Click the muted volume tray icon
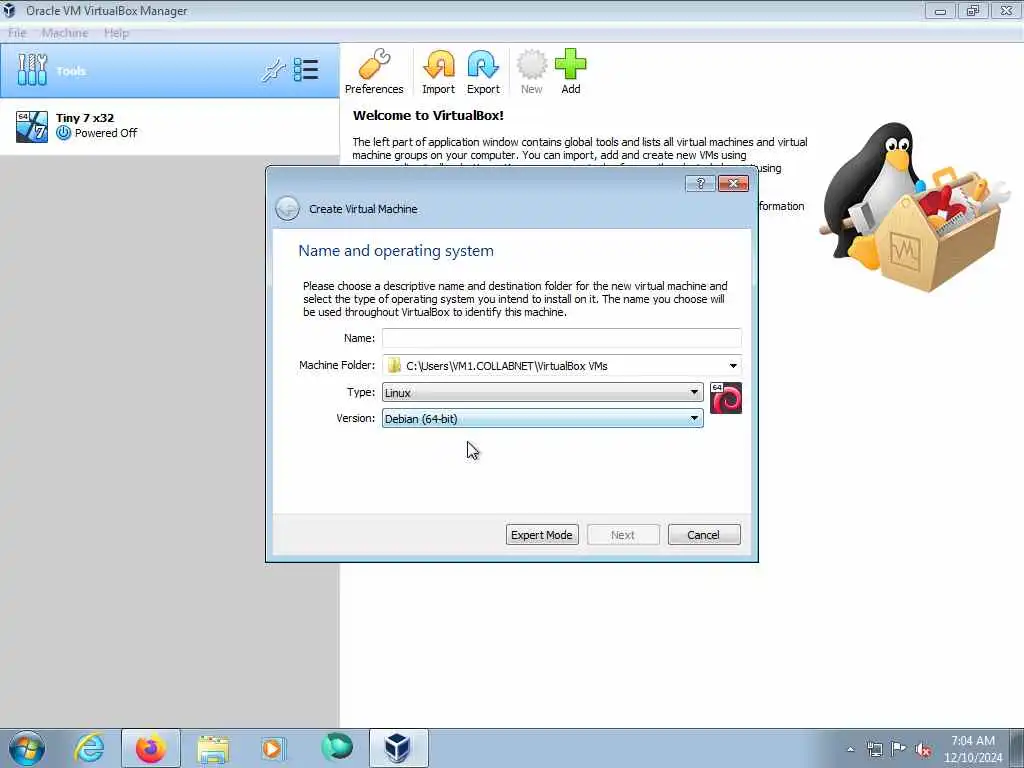The width and height of the screenshot is (1024, 768). click(923, 750)
